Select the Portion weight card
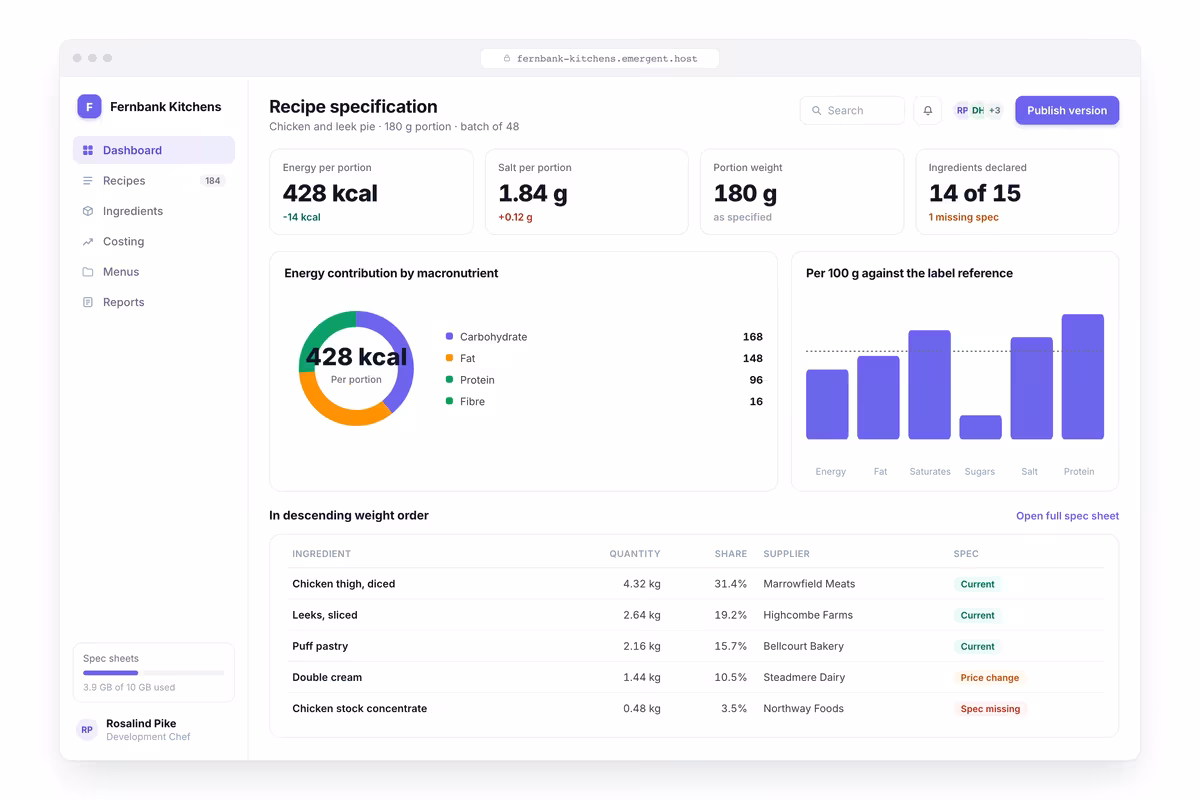1200x800 pixels. click(802, 192)
